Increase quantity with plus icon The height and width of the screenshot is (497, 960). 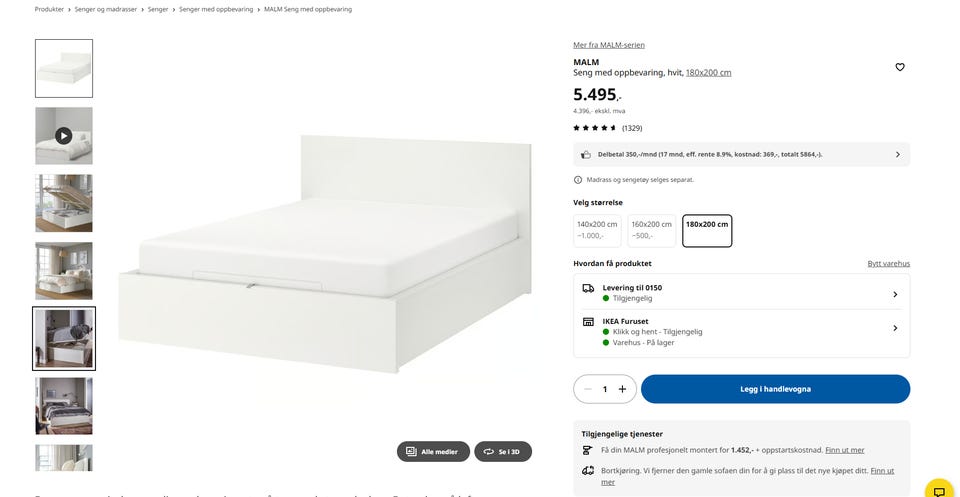[622, 389]
